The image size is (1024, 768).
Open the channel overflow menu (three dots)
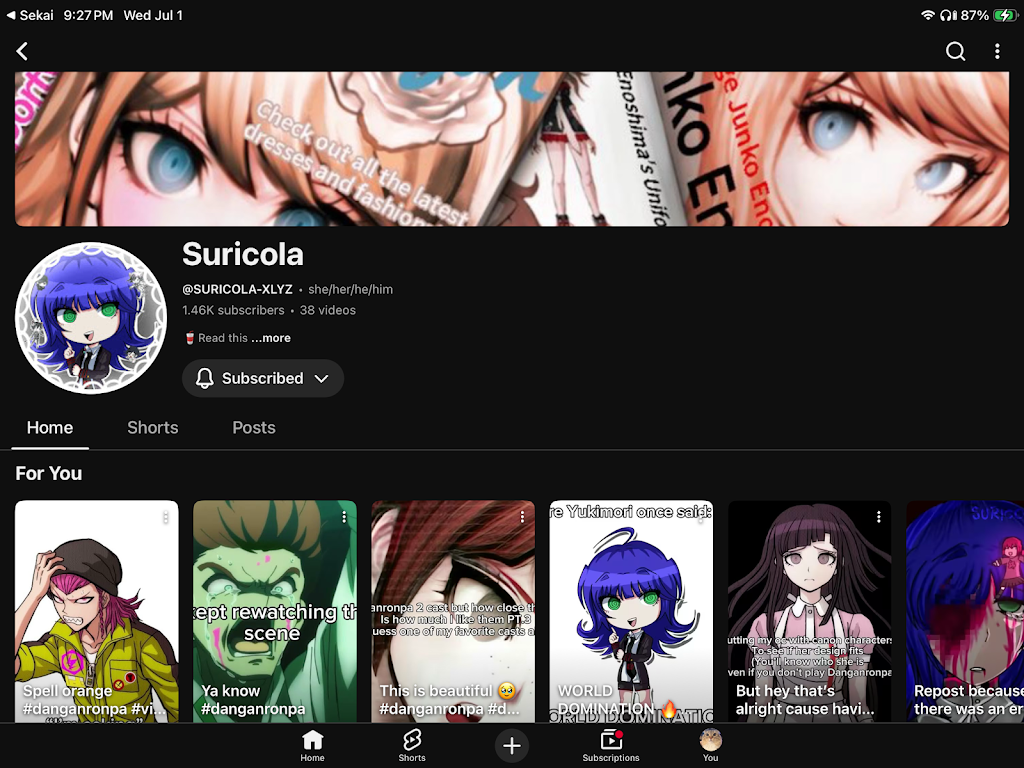[997, 51]
